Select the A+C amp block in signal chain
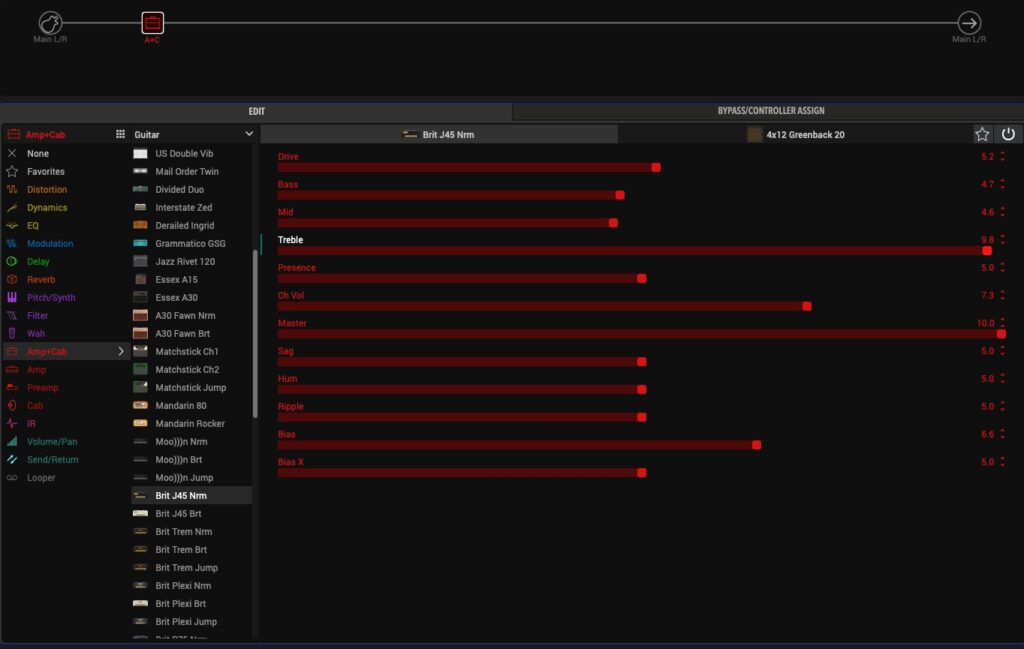 pyautogui.click(x=152, y=22)
